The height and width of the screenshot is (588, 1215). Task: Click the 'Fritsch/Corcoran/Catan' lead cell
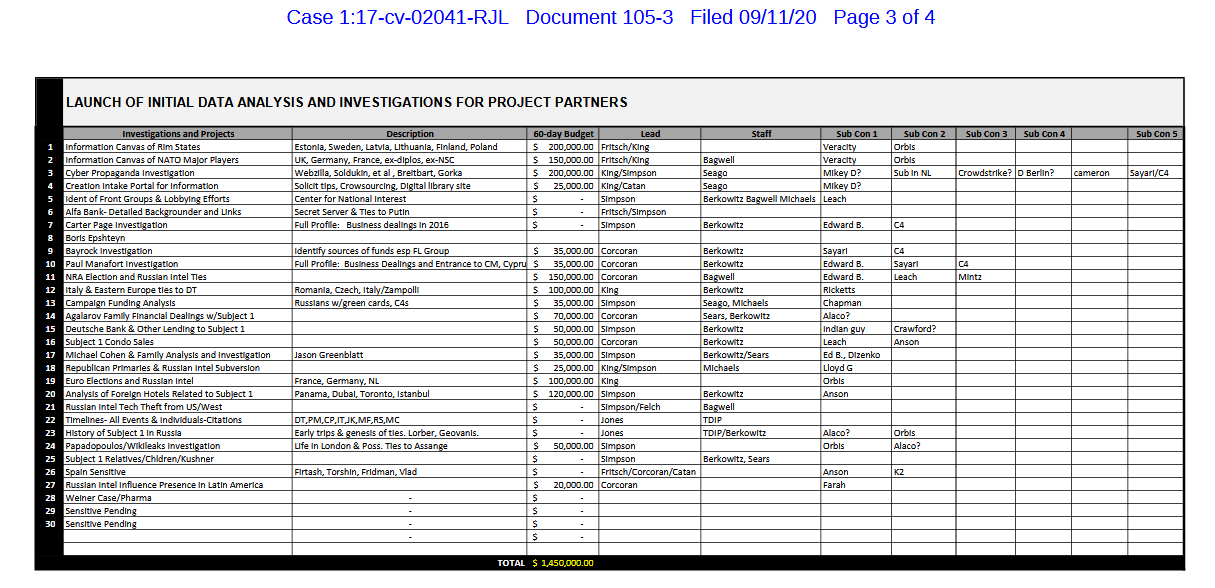[649, 472]
